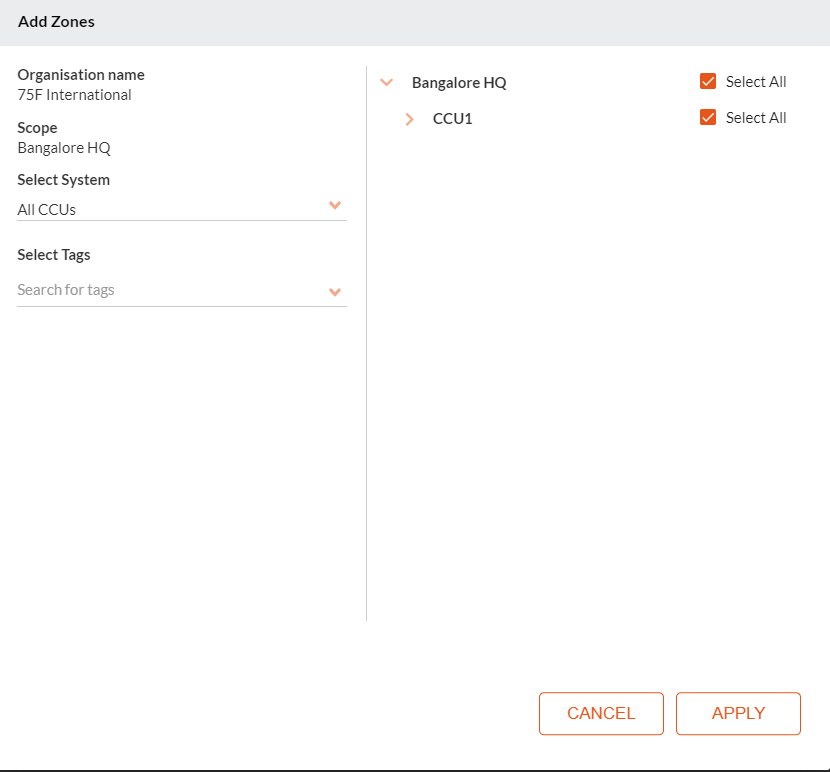Click Select All text beside Bangalore HQ
The width and height of the screenshot is (830, 772).
point(756,82)
